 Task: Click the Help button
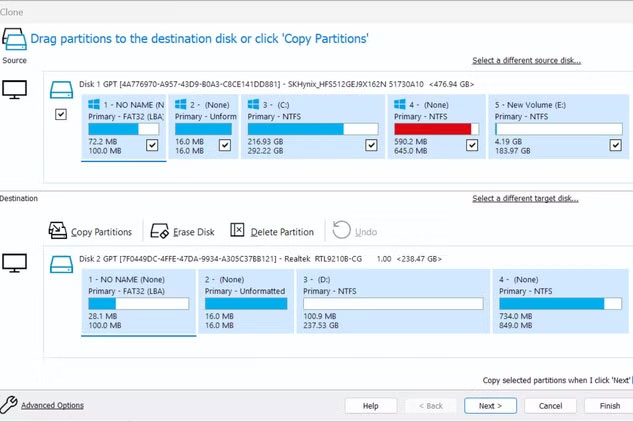[370, 406]
